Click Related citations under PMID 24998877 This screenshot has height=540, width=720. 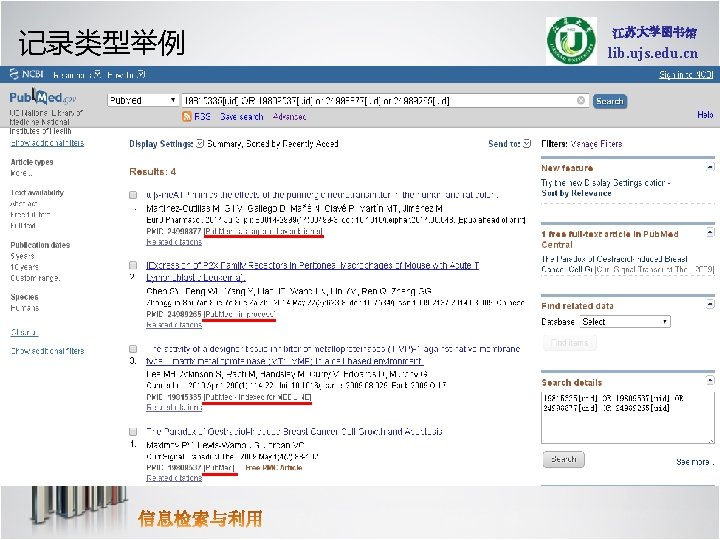pyautogui.click(x=174, y=242)
